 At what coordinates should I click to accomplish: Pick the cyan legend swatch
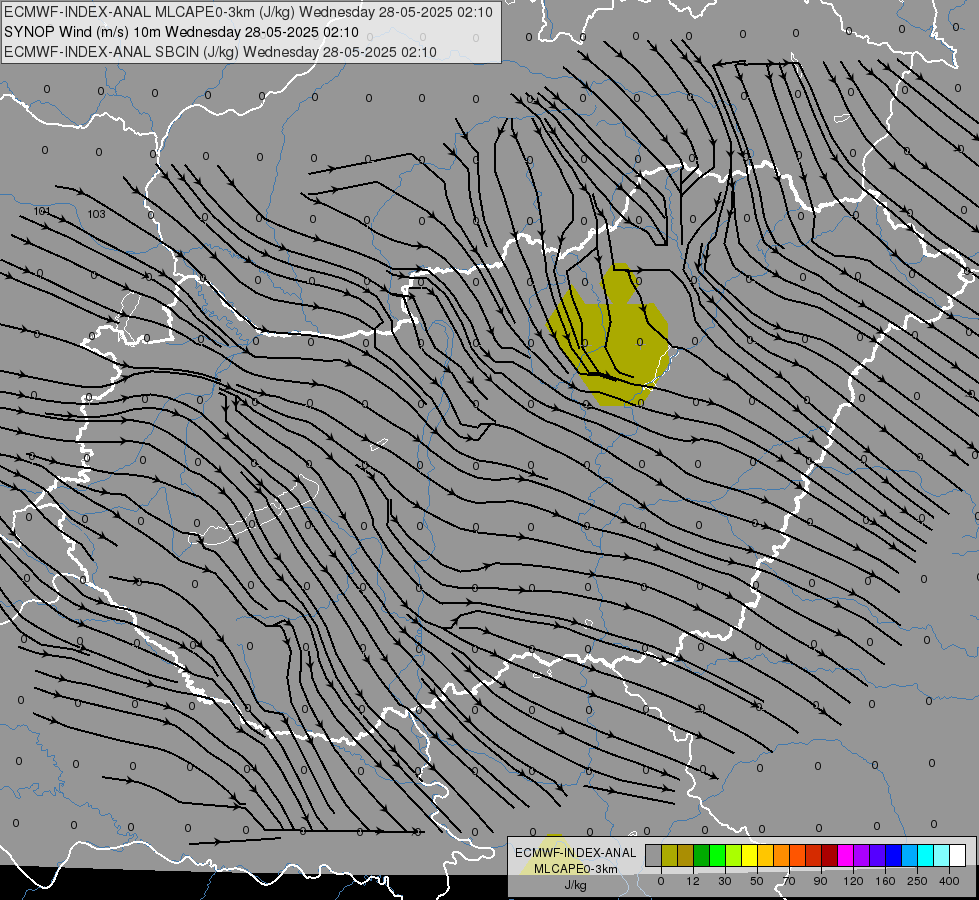pyautogui.click(x=926, y=855)
